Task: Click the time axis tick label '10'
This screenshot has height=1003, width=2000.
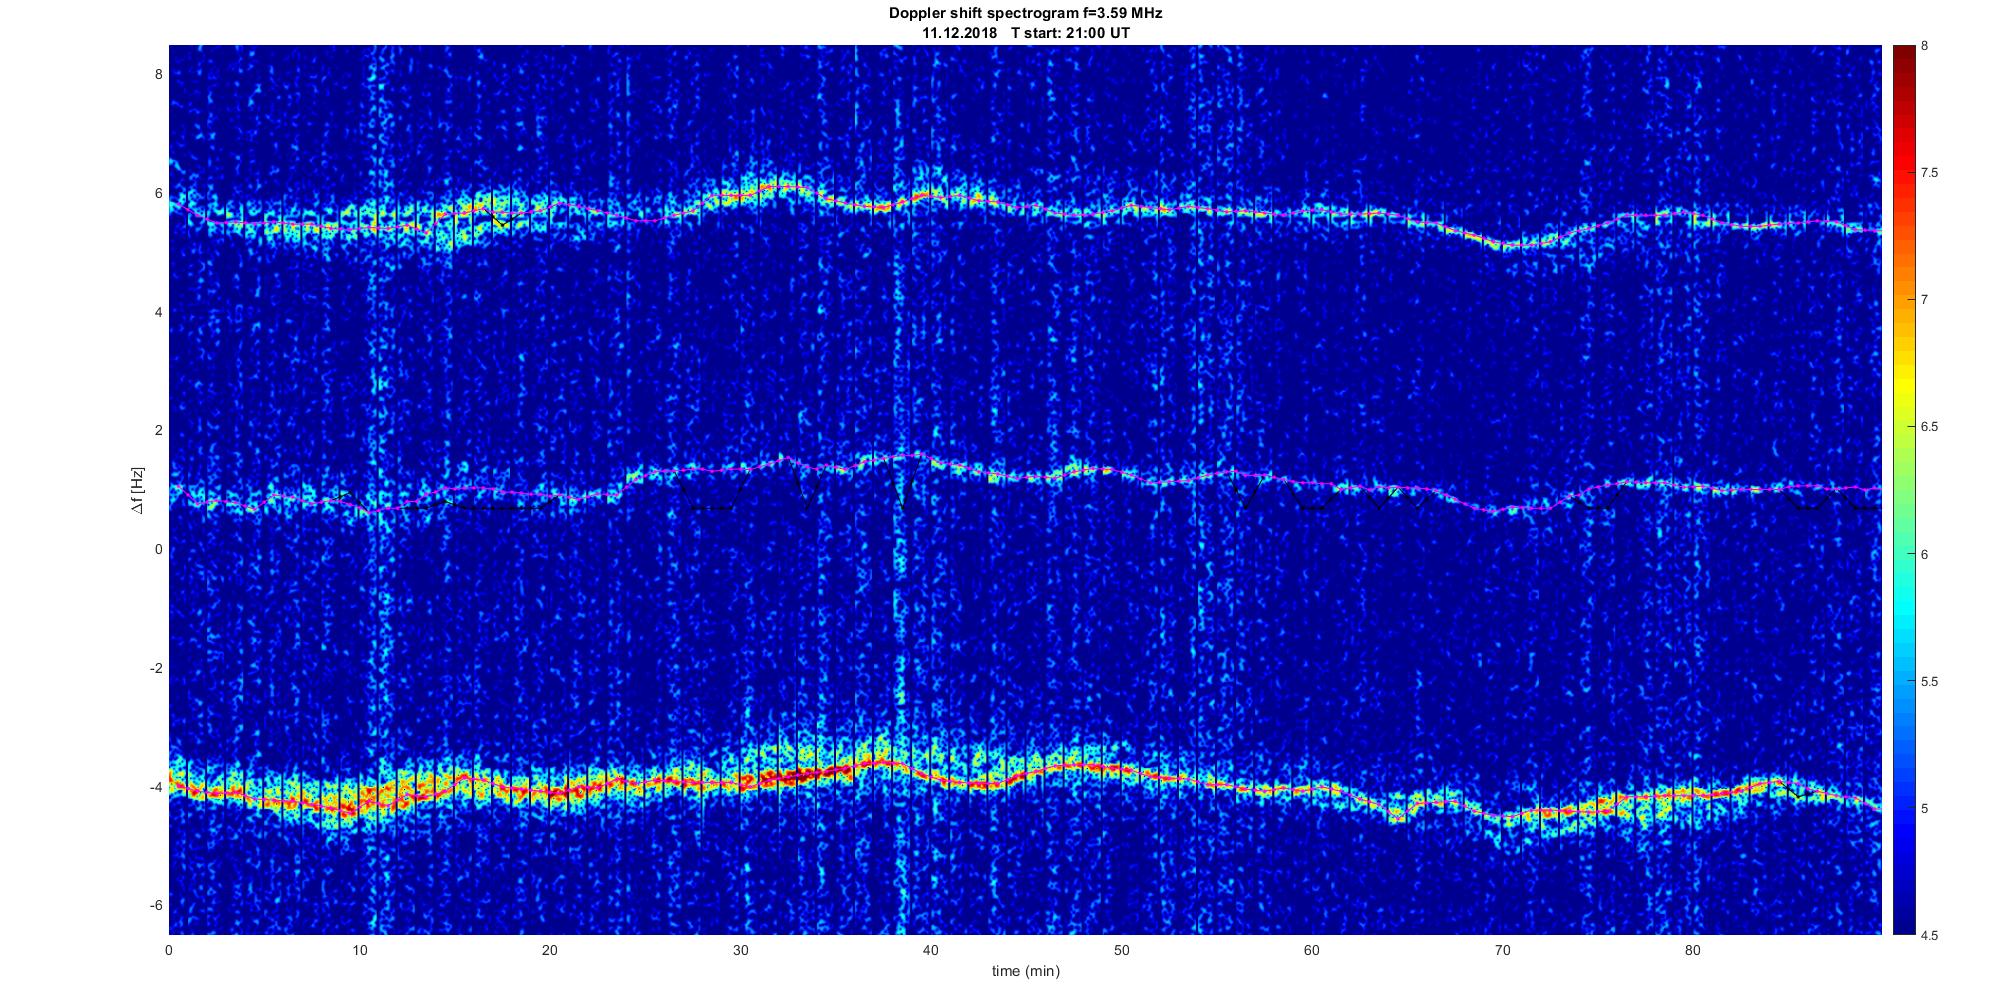Action: (x=360, y=950)
